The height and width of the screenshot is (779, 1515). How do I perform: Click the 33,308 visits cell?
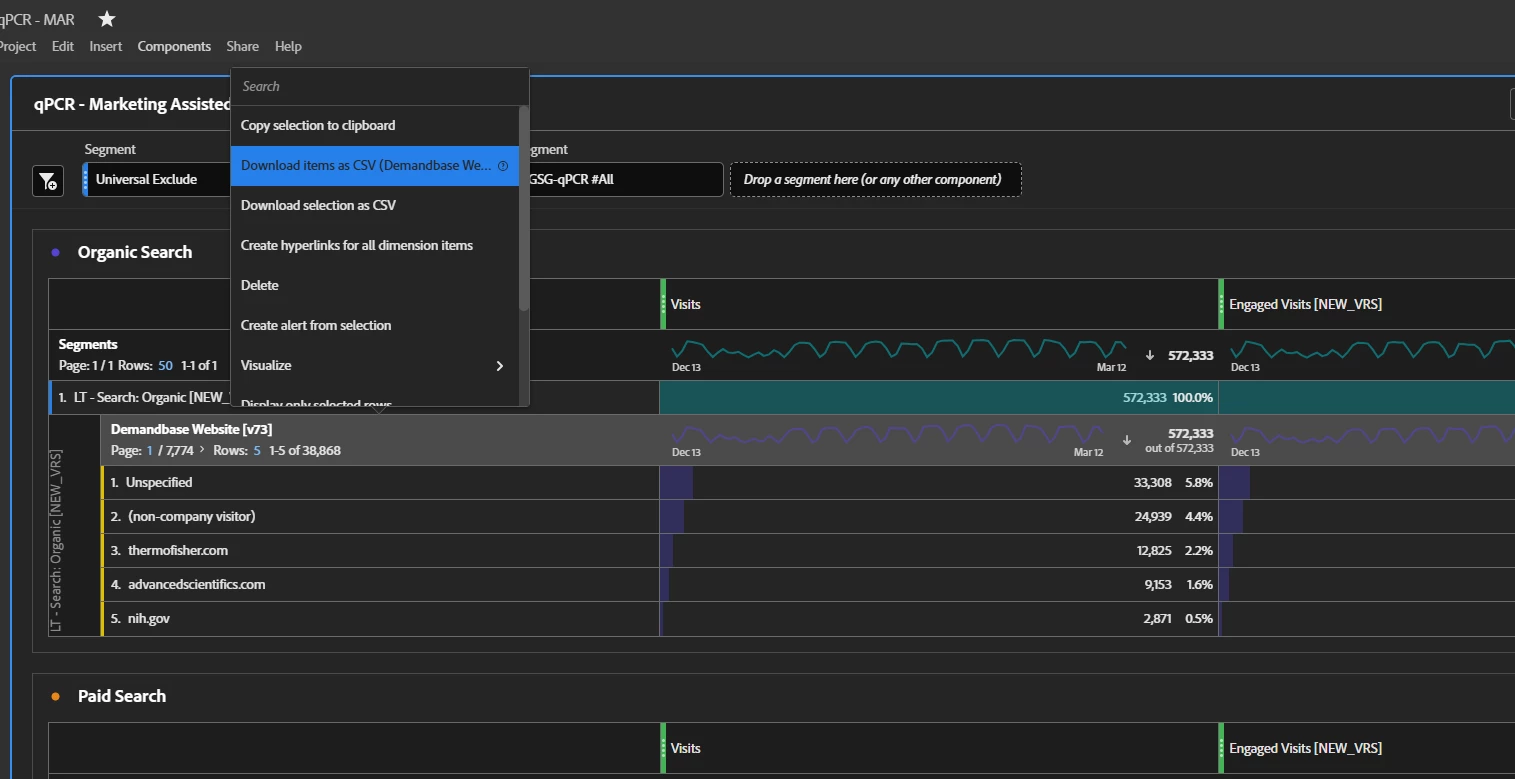939,482
